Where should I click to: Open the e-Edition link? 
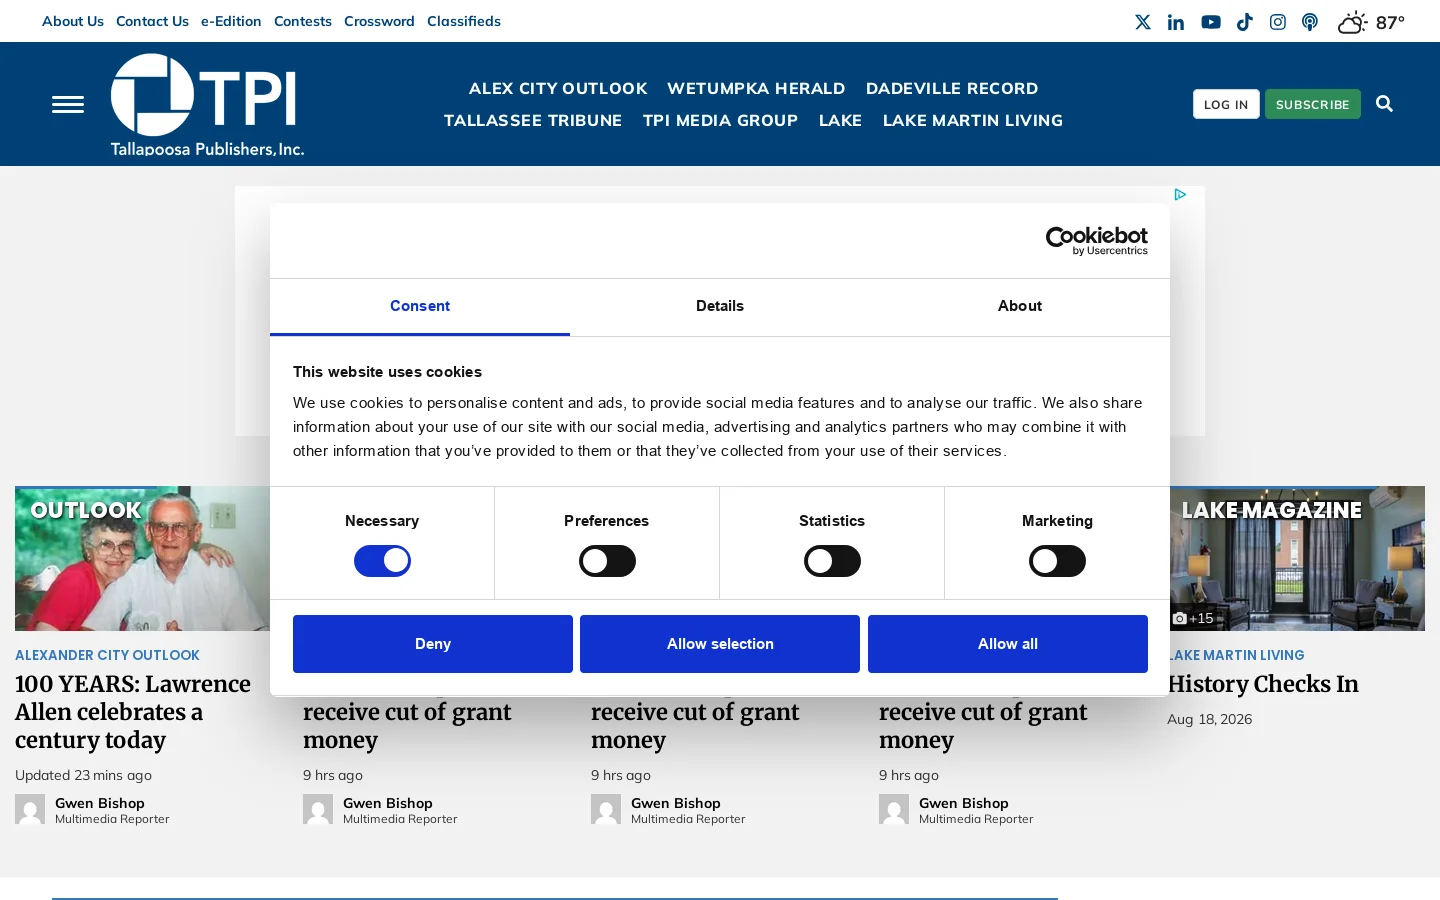pyautogui.click(x=231, y=21)
